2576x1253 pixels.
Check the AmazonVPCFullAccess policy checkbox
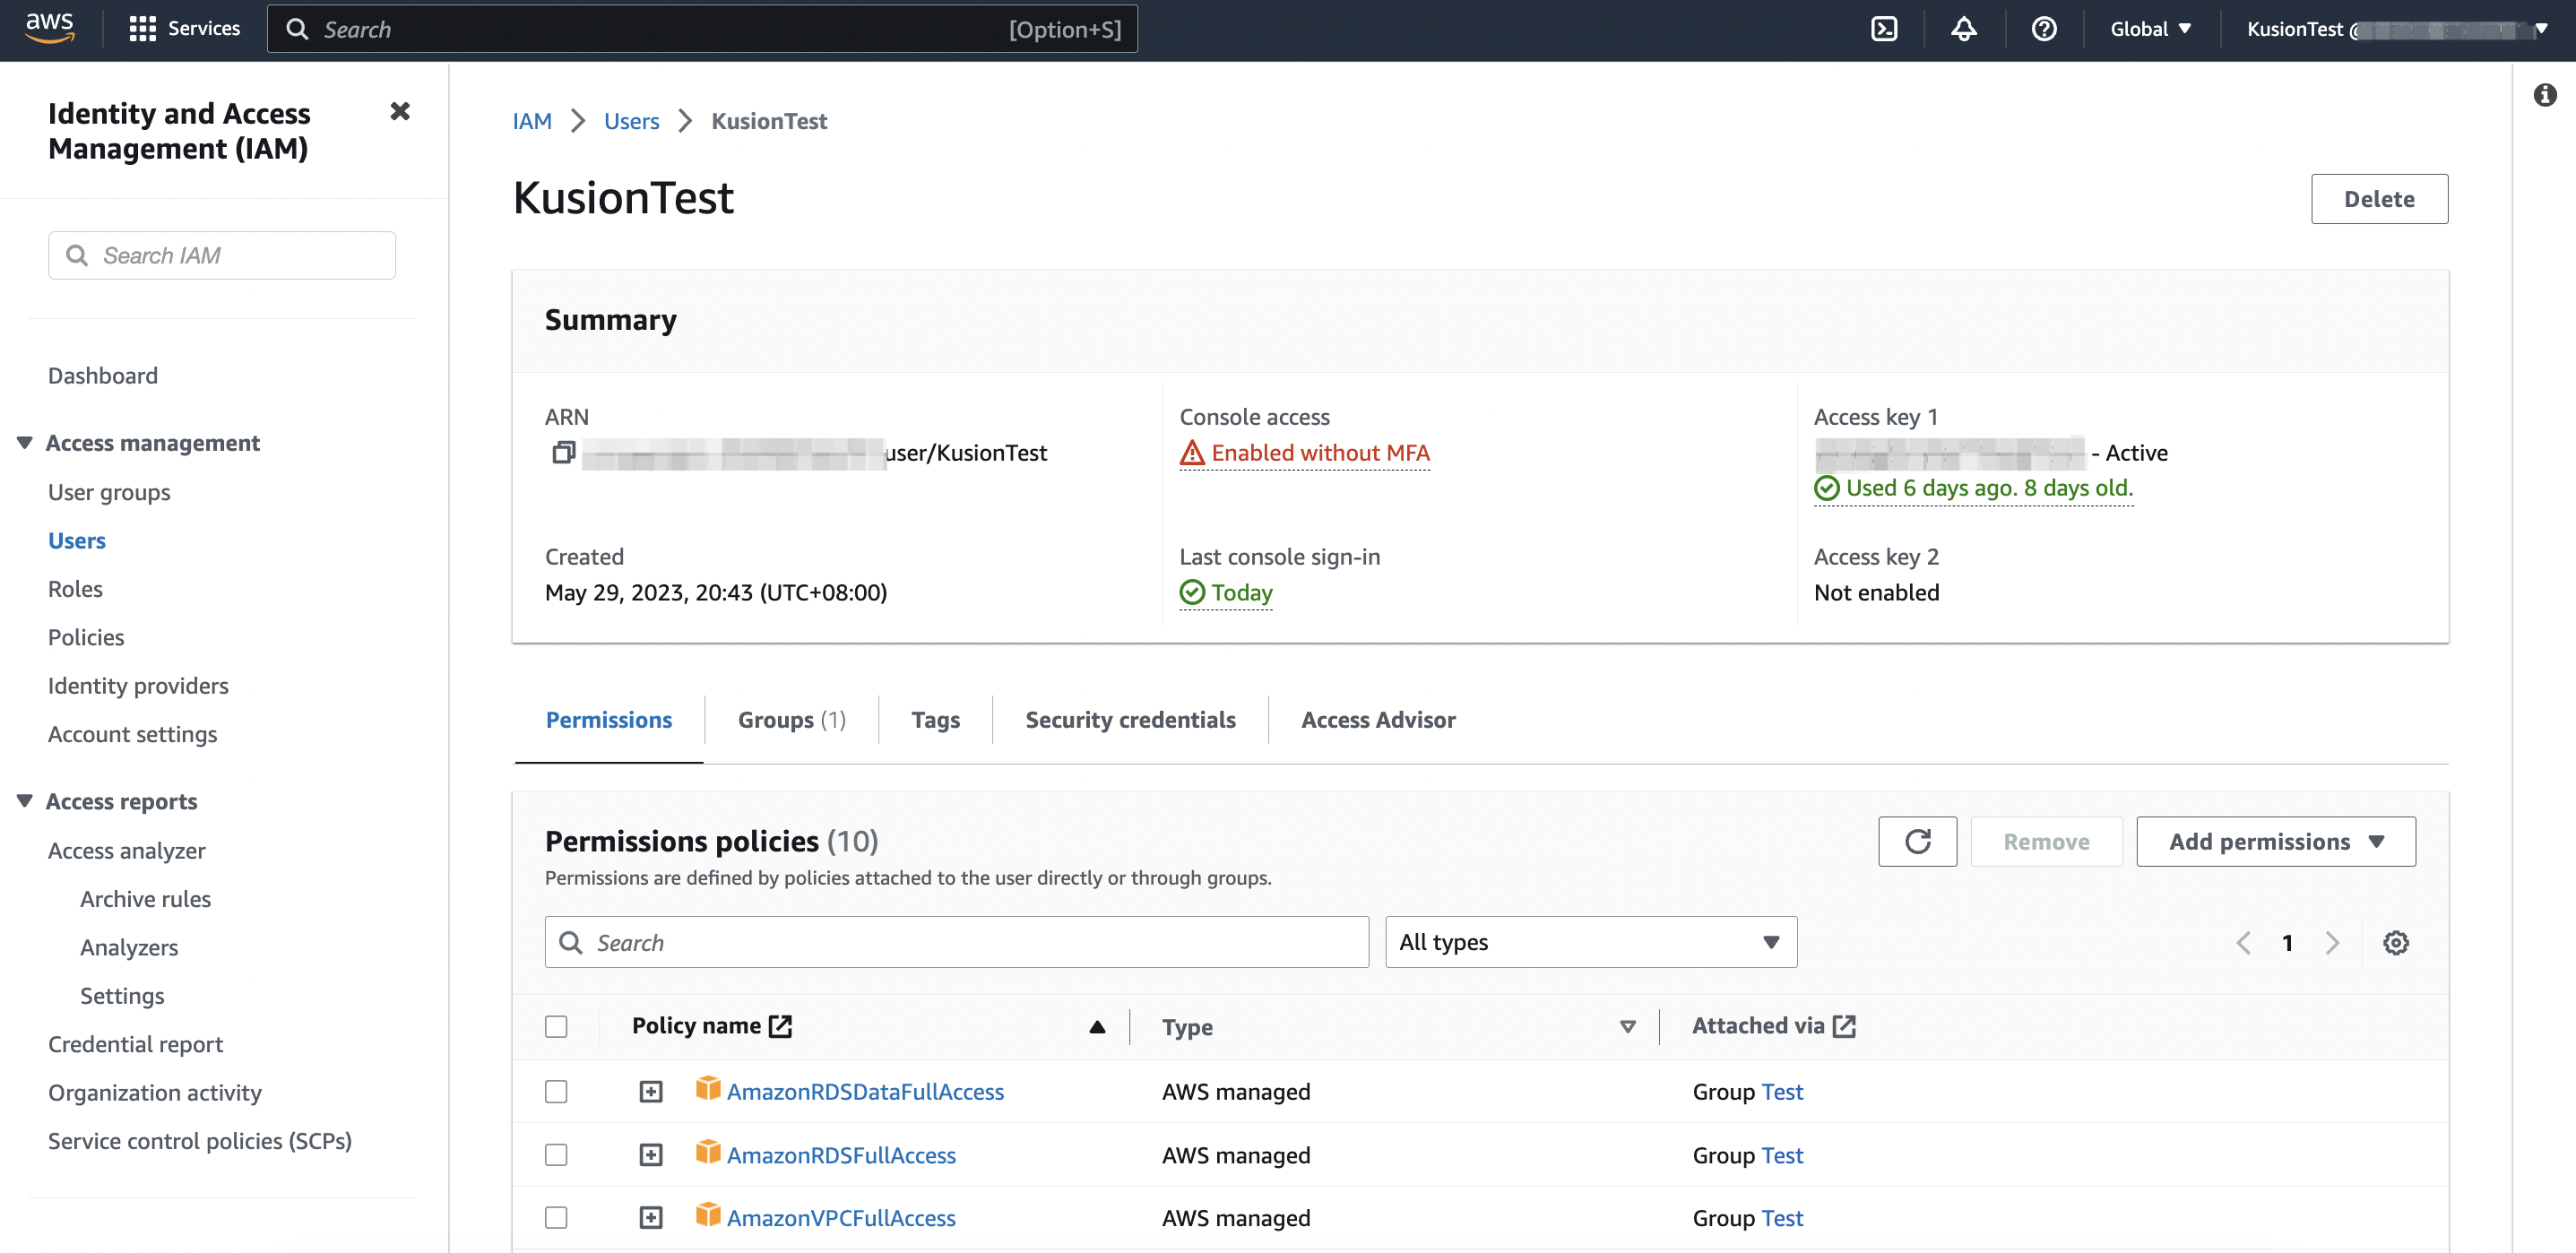tap(556, 1217)
